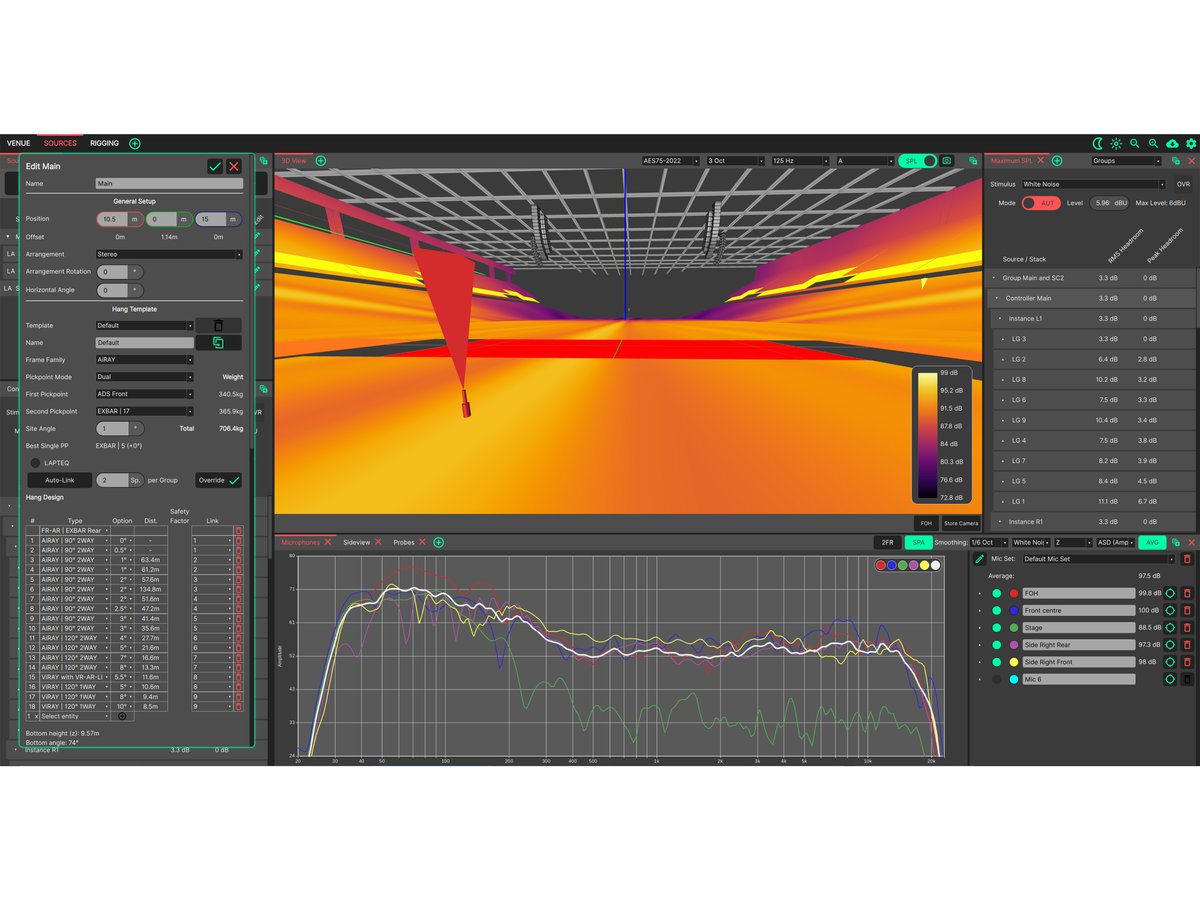
Task: Open the Second Pickpoint EXBAR dropdown
Action: pyautogui.click(x=144, y=411)
